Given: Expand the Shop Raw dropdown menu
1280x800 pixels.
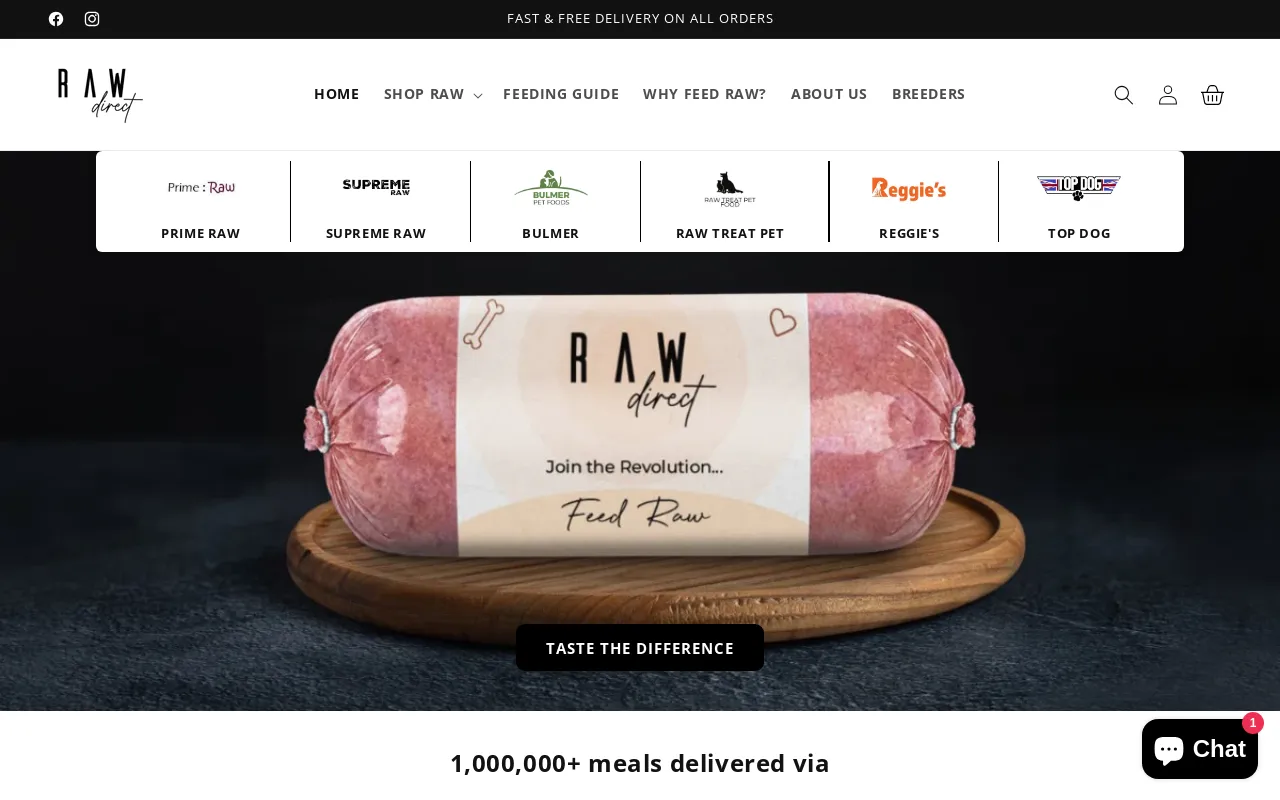Looking at the screenshot, I should [x=433, y=94].
